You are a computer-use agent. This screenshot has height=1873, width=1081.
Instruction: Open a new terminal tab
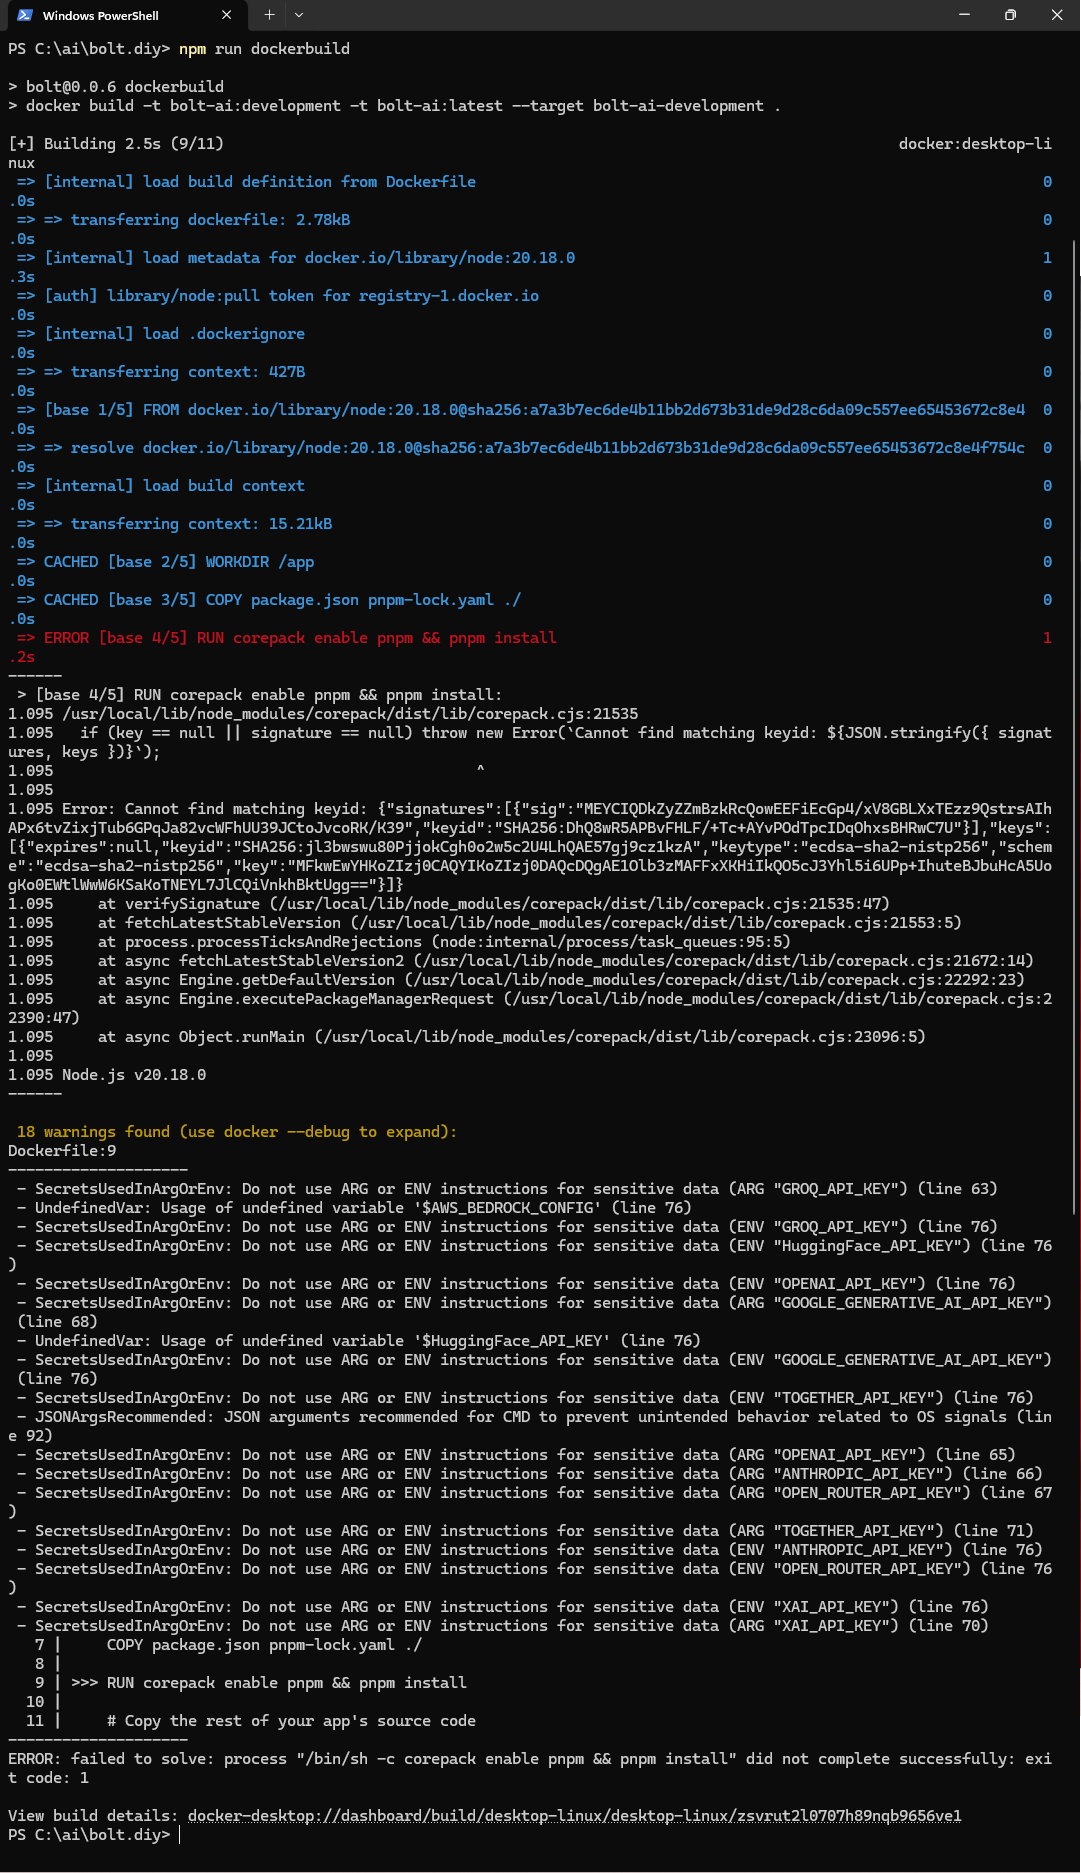point(269,15)
